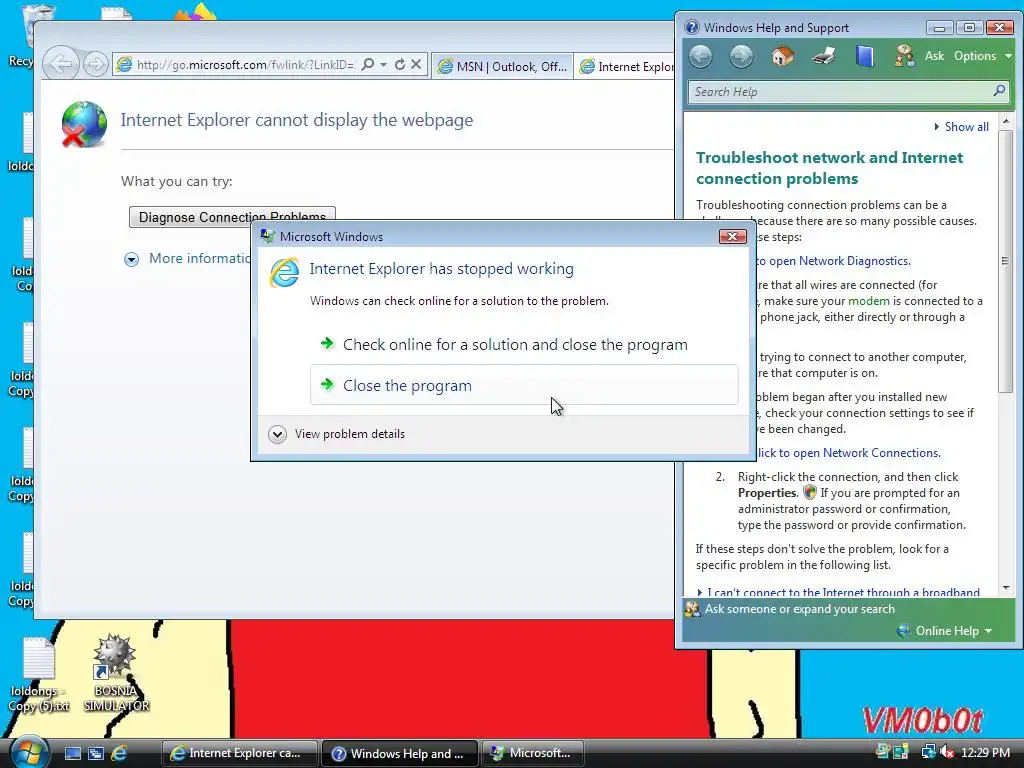
Task: Switch to the MSN | Outlook tab
Action: pyautogui.click(x=502, y=66)
